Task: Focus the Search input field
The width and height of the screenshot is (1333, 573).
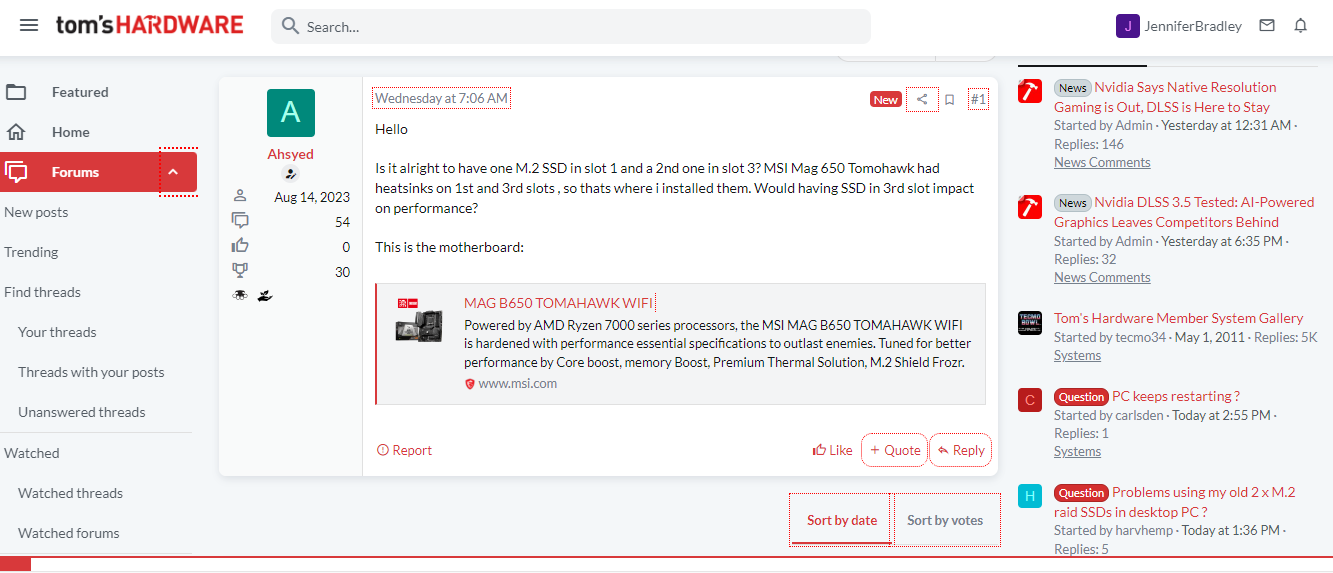Action: tap(570, 27)
